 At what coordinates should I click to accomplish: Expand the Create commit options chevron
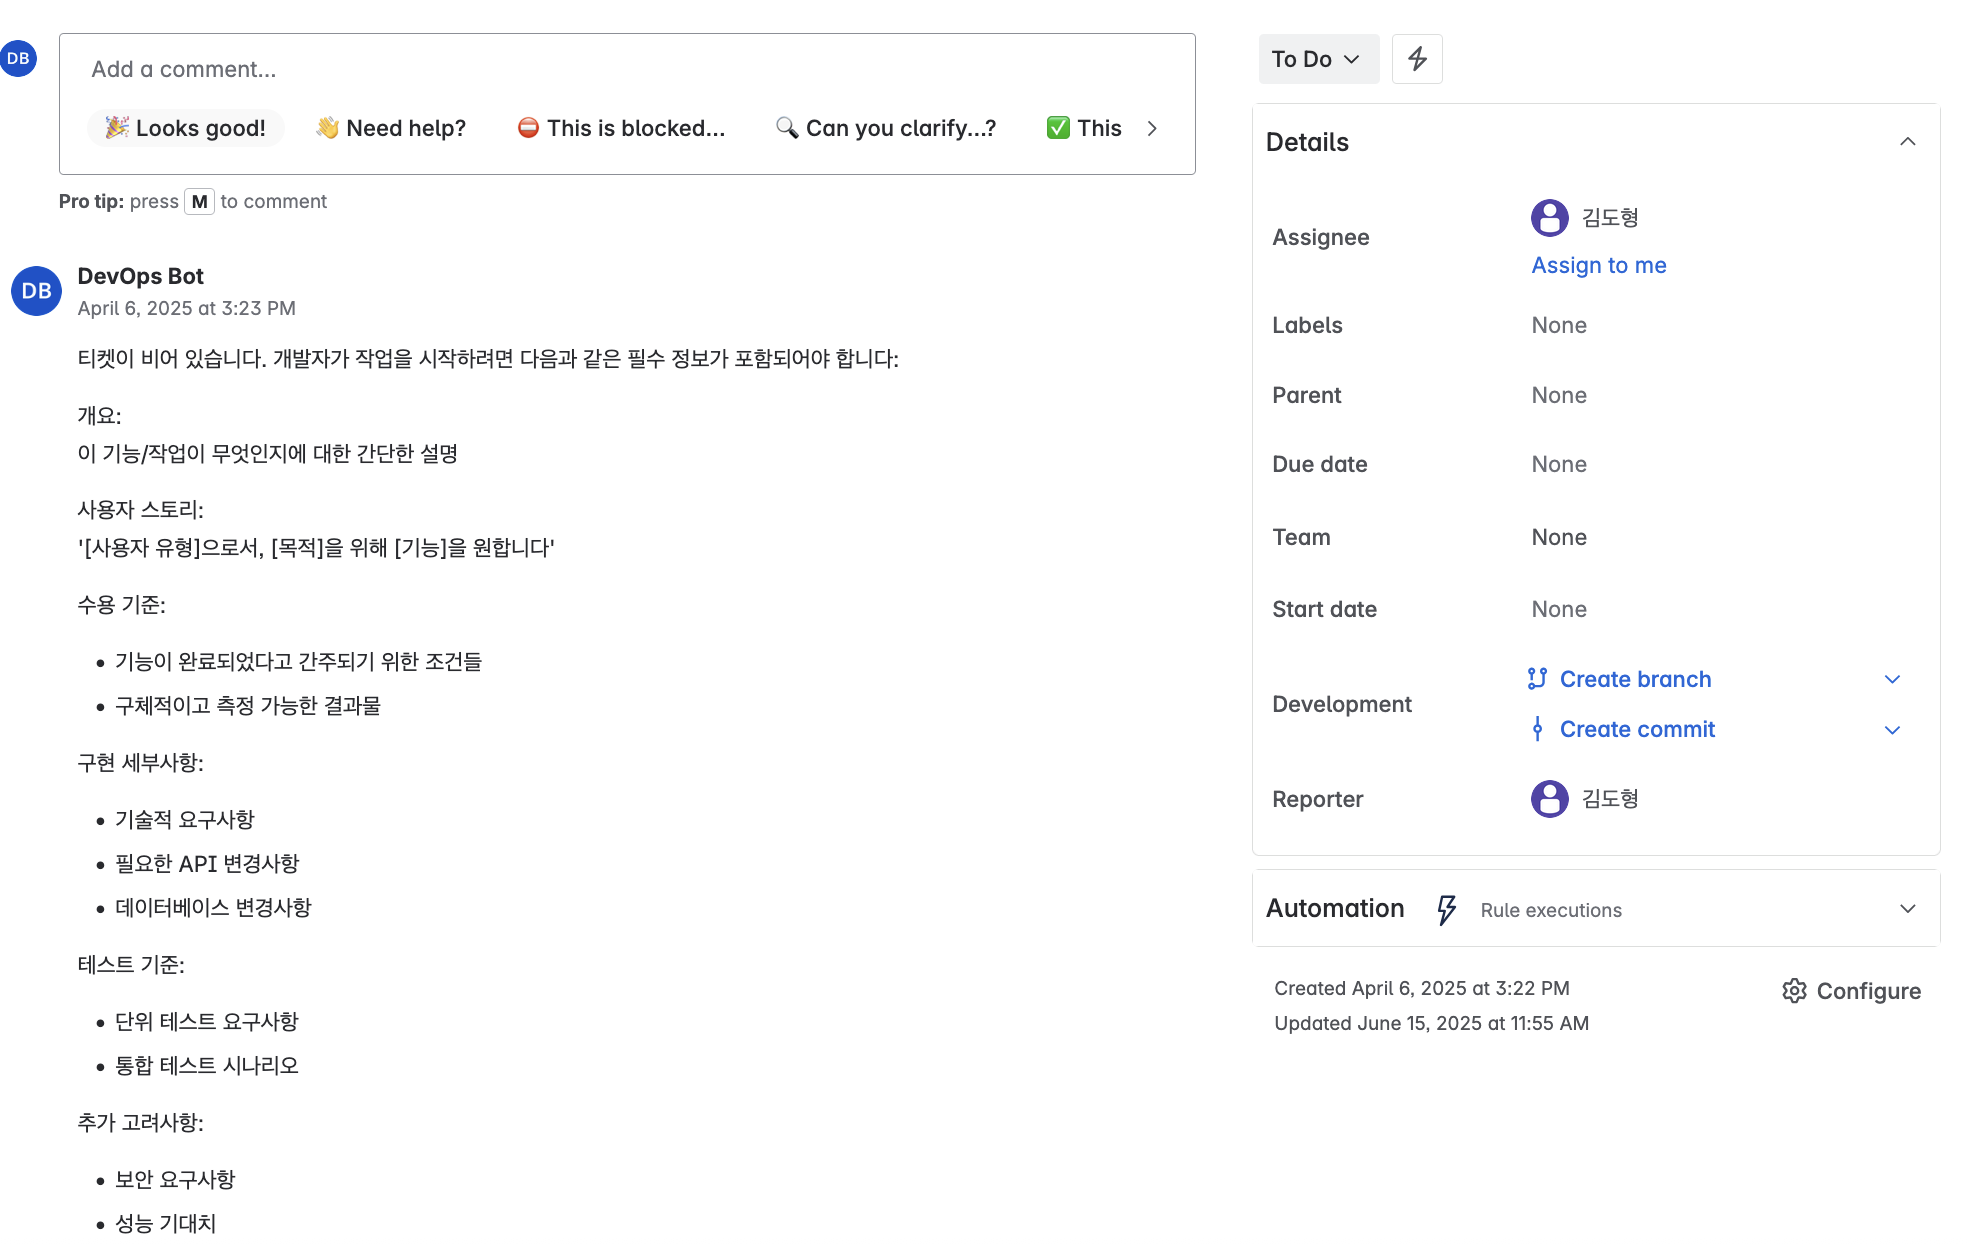pyautogui.click(x=1892, y=730)
